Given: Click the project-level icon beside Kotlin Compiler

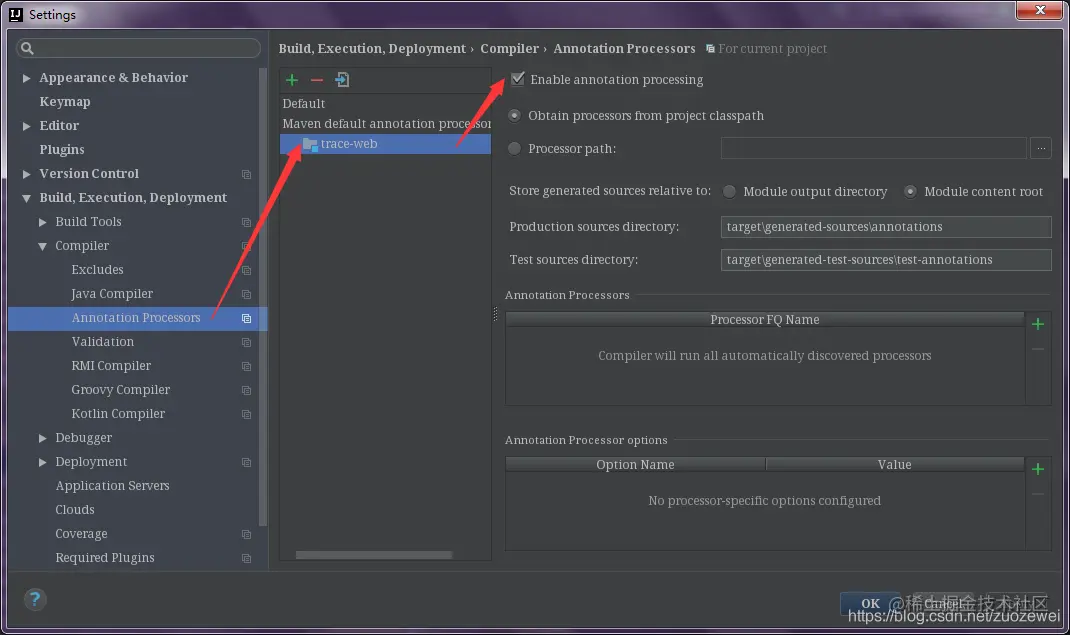Looking at the screenshot, I should (246, 415).
